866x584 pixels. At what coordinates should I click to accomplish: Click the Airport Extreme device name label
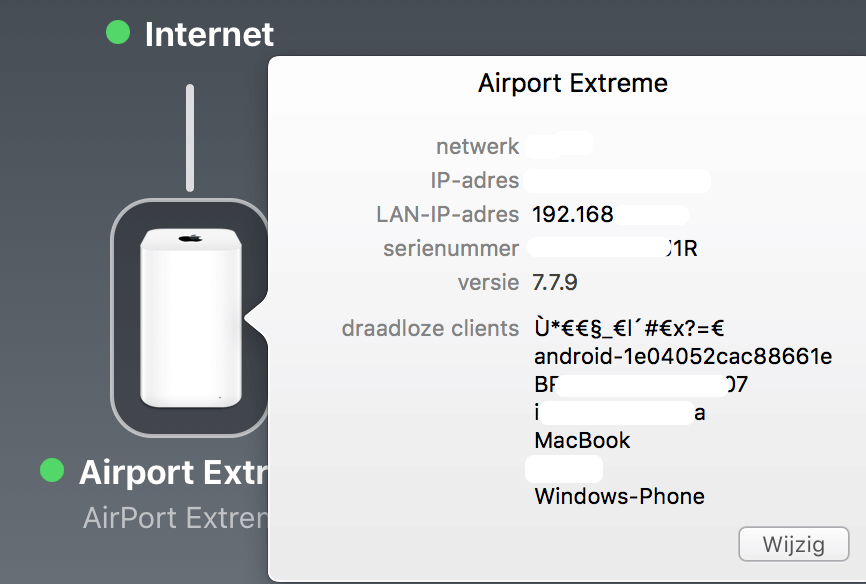click(x=172, y=472)
